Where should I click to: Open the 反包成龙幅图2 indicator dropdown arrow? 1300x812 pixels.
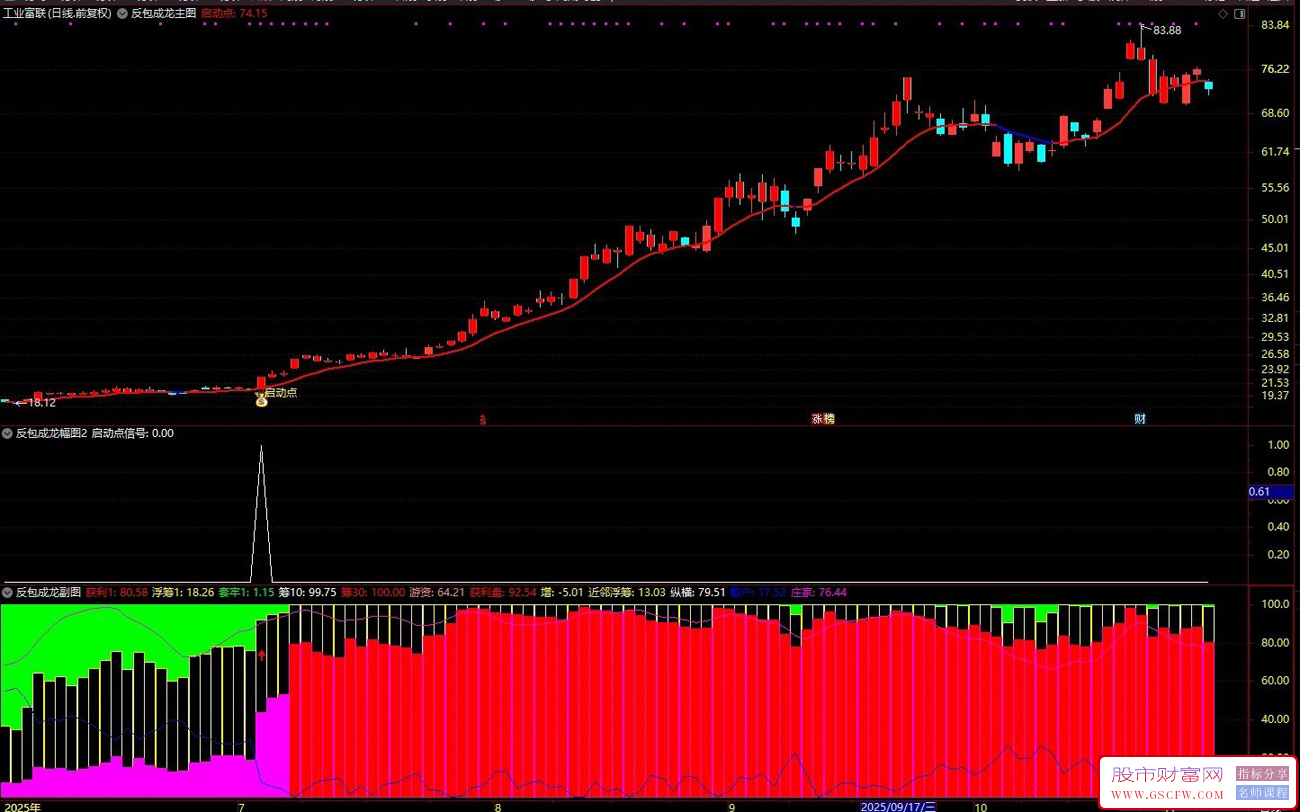coord(7,434)
